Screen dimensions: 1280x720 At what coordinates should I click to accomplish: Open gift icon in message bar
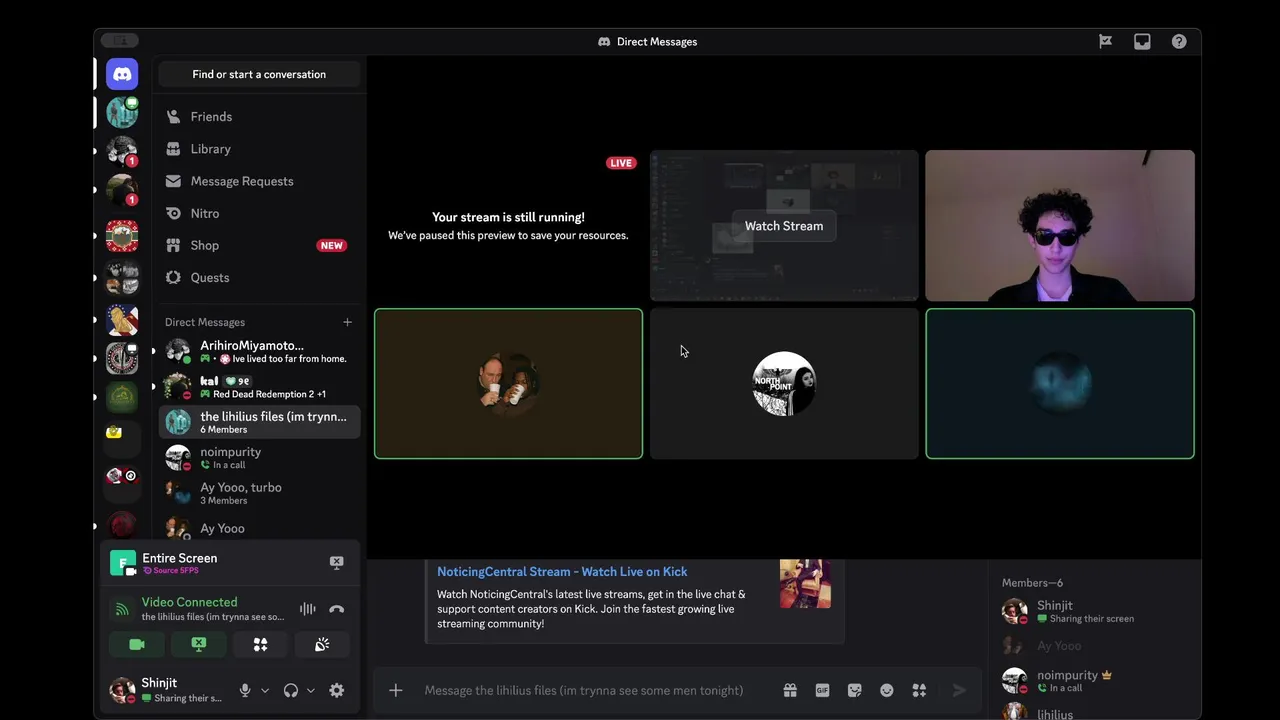(790, 690)
